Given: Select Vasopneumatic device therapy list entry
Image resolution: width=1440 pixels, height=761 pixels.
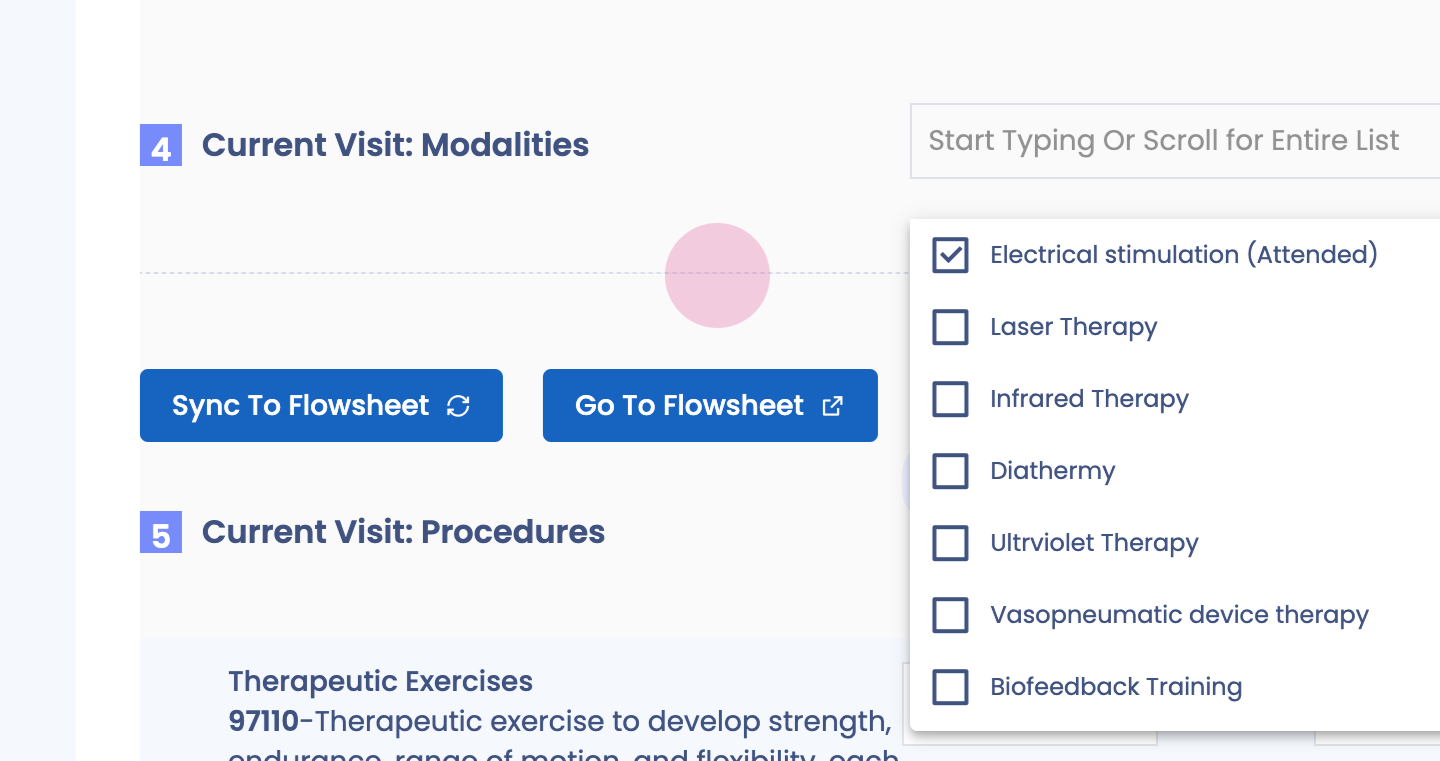Looking at the screenshot, I should [1179, 615].
